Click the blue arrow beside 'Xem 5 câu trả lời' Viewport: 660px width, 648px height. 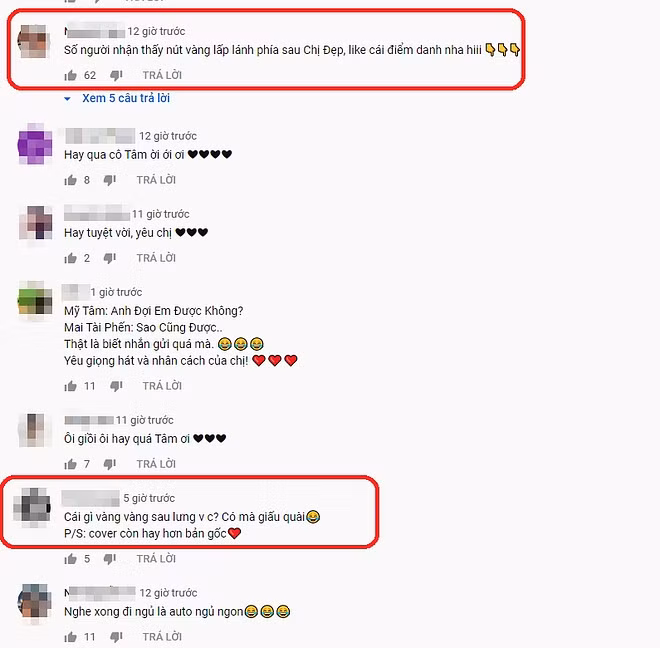(x=67, y=99)
